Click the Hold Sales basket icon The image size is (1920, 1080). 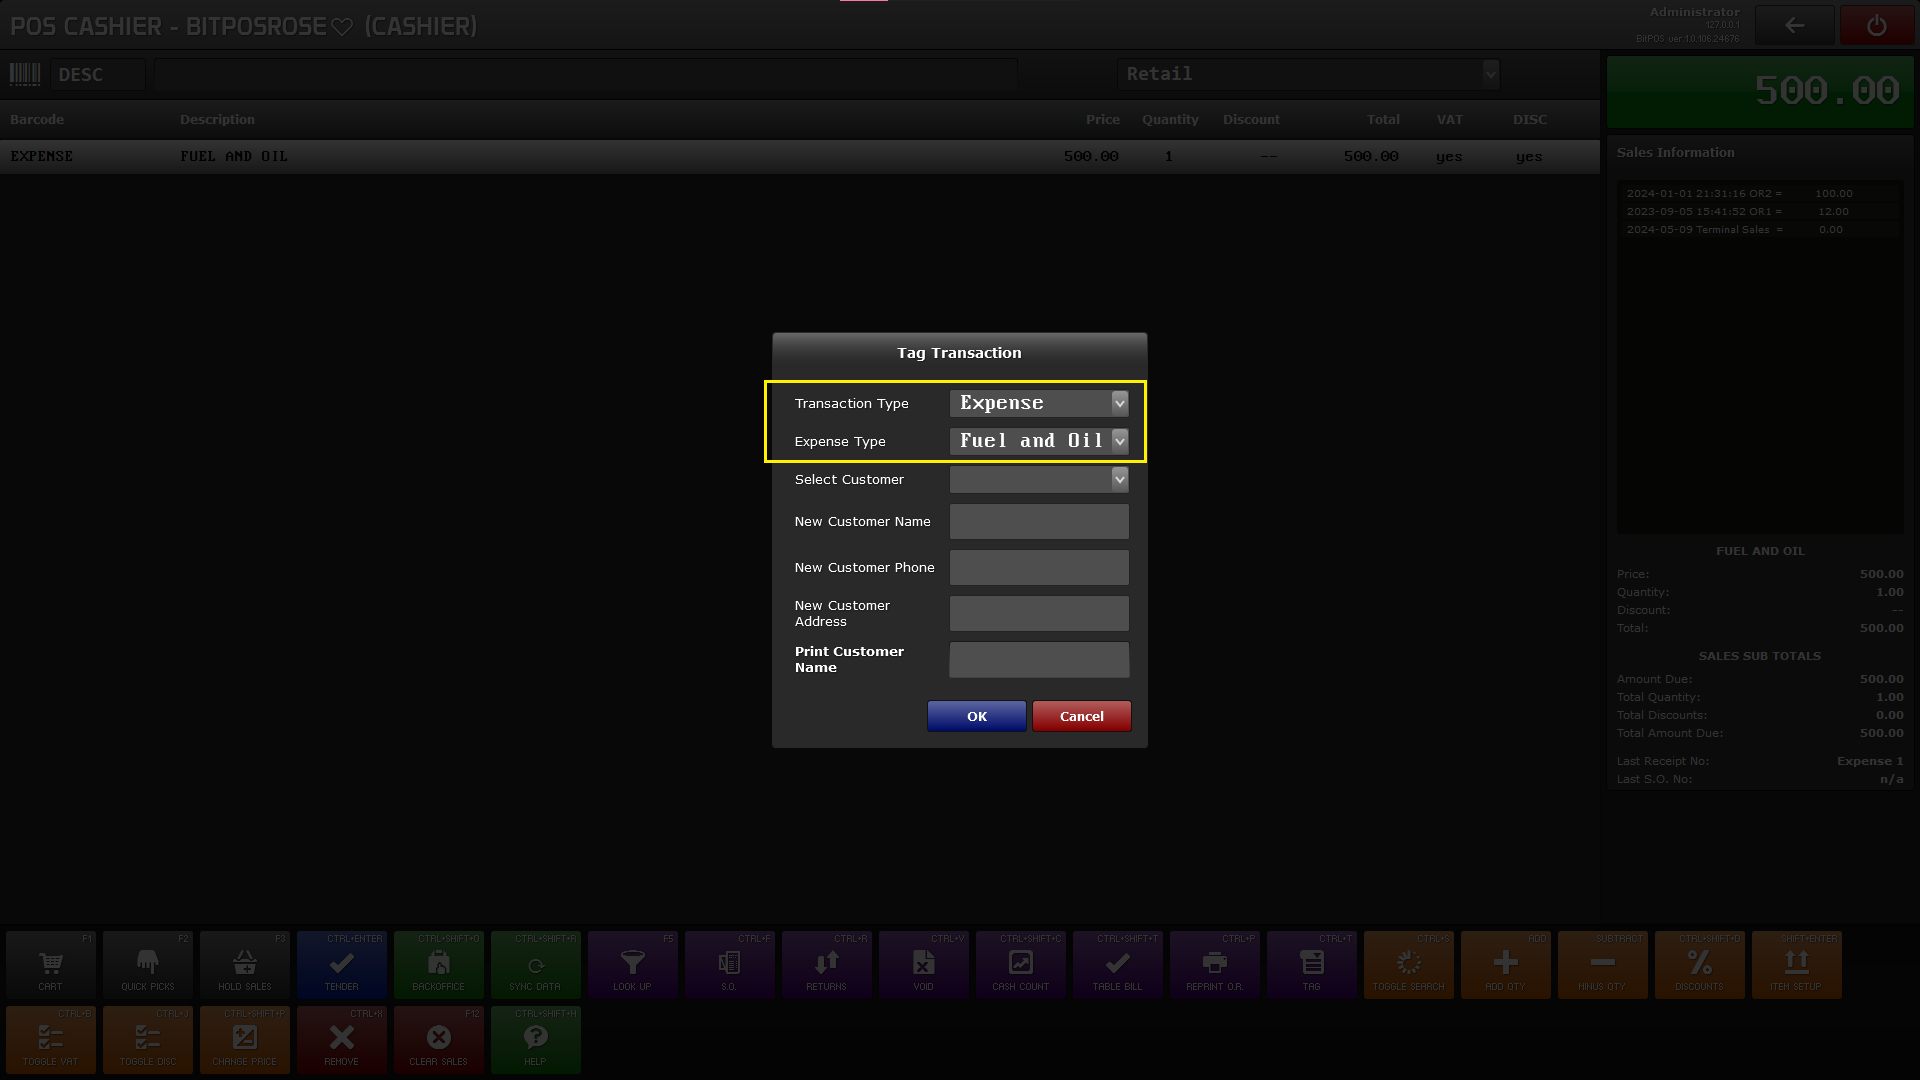click(245, 965)
